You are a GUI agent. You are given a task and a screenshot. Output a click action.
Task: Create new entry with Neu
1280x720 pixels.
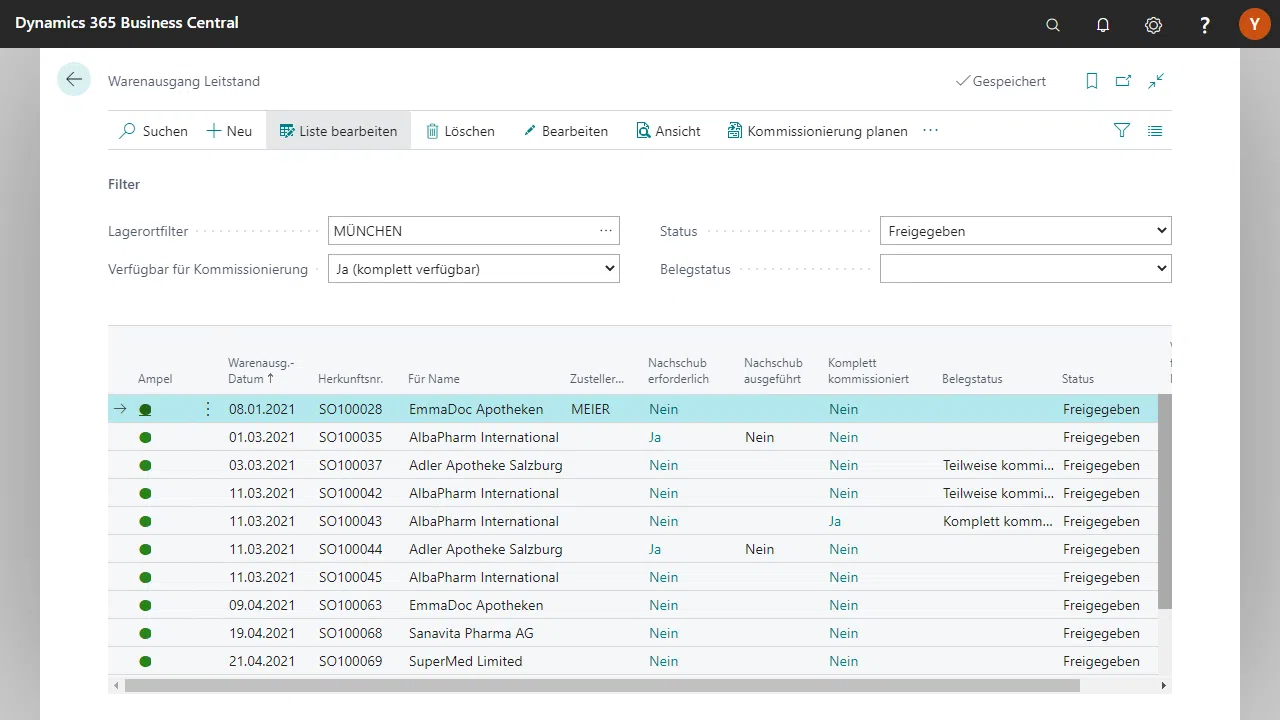pyautogui.click(x=229, y=131)
